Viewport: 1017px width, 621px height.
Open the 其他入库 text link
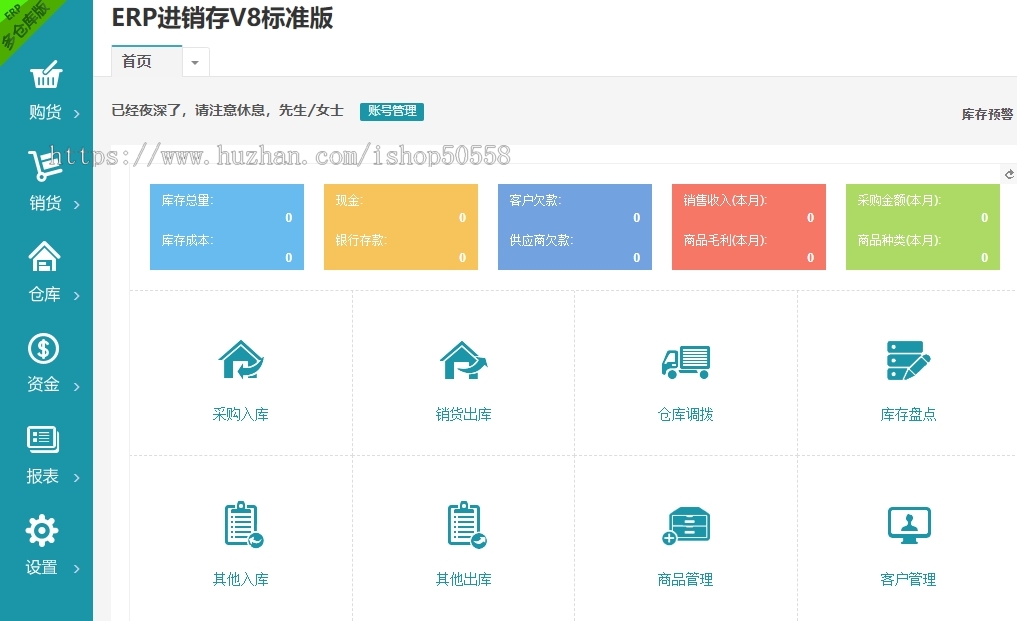(x=241, y=579)
